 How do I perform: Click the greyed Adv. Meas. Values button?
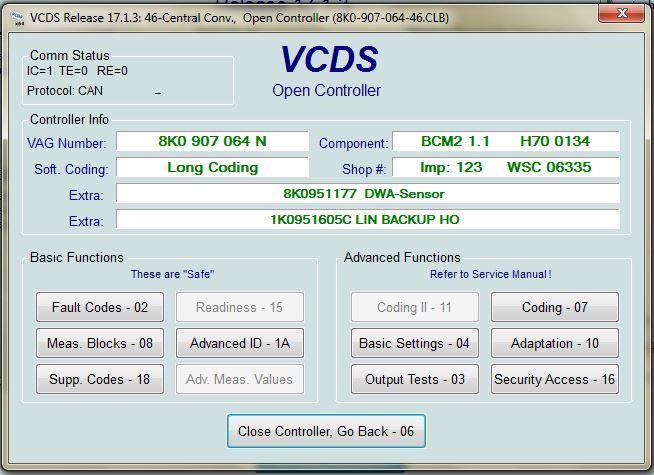240,379
